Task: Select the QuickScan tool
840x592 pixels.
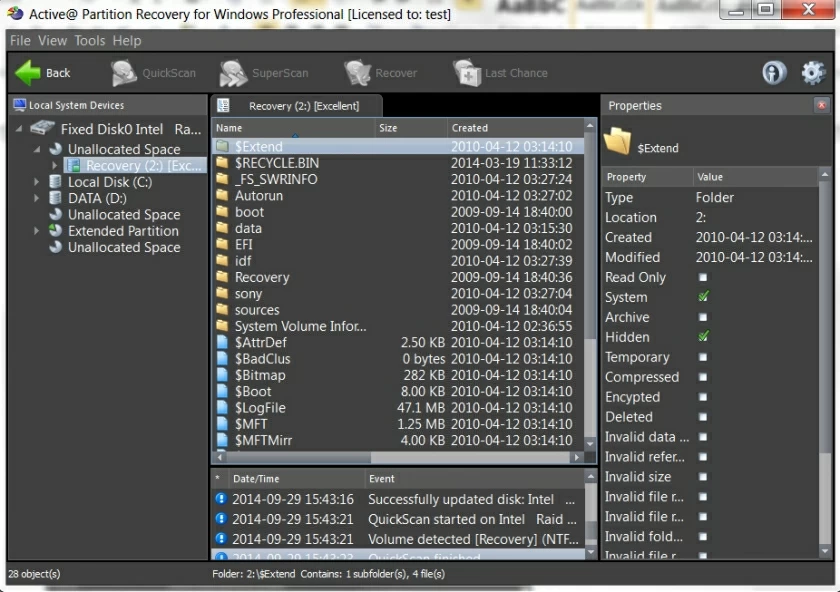Action: click(153, 72)
